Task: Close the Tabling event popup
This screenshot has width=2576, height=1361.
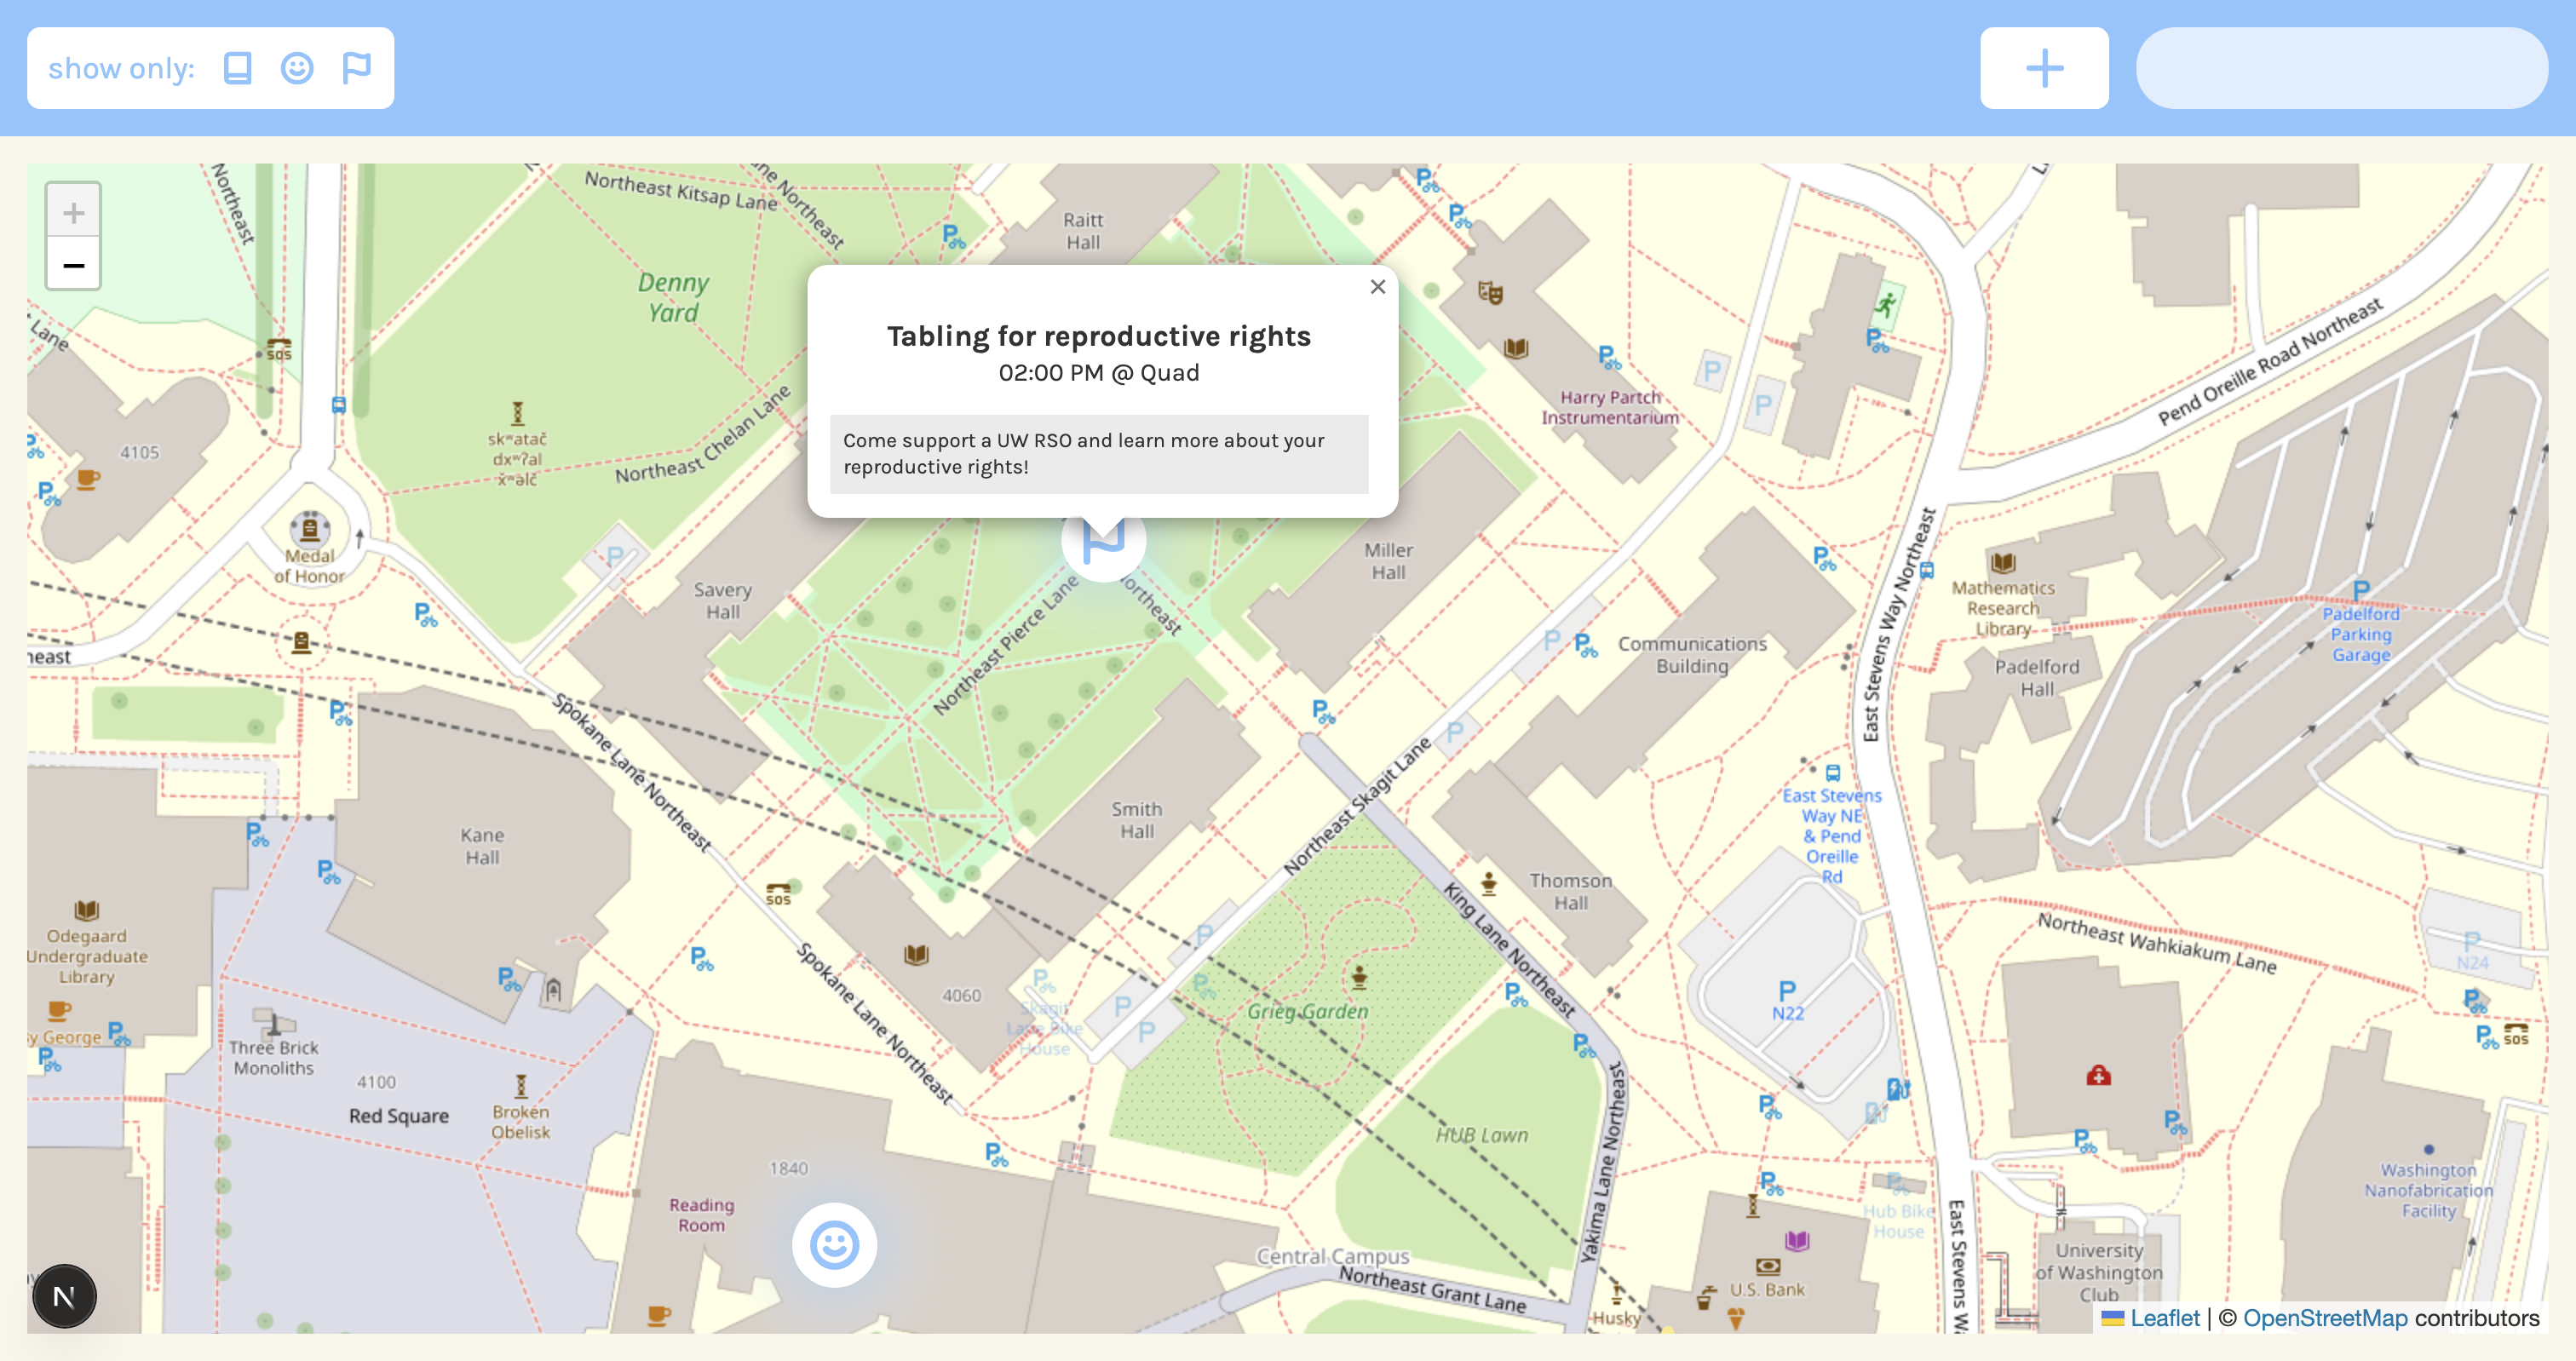Action: pyautogui.click(x=1377, y=287)
